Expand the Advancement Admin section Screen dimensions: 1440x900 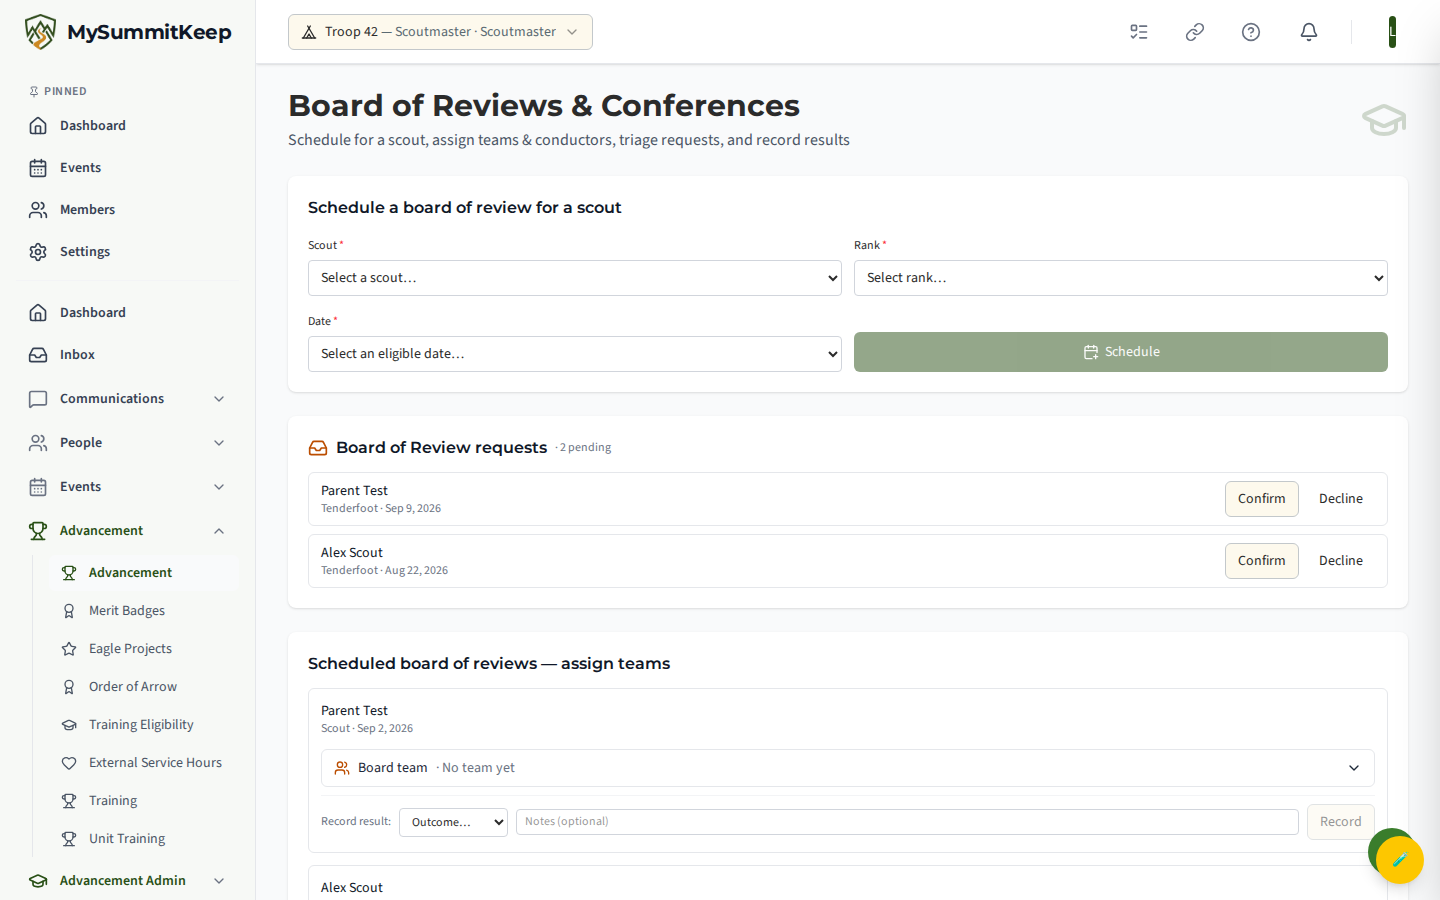click(x=128, y=881)
